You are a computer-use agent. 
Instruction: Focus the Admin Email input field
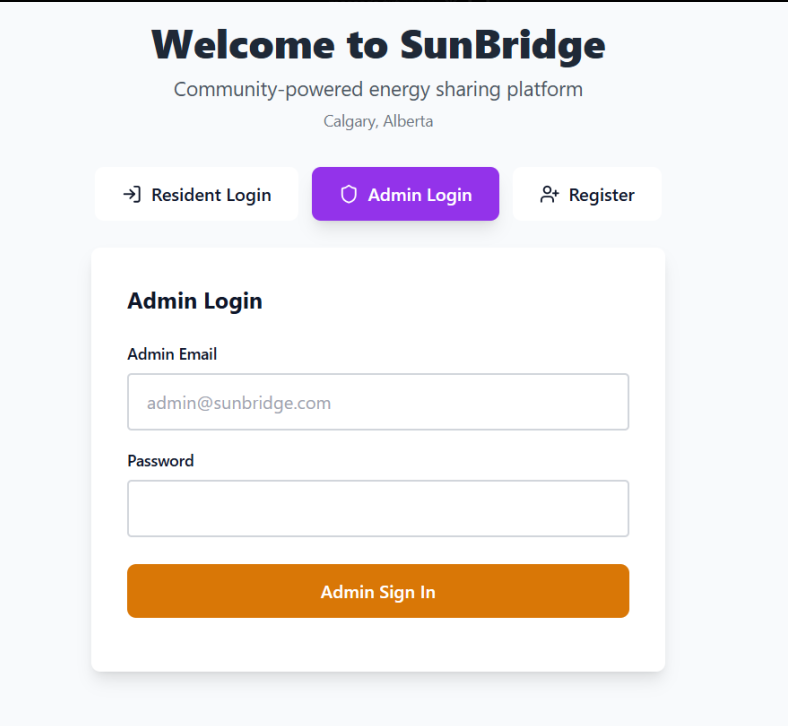coord(378,403)
